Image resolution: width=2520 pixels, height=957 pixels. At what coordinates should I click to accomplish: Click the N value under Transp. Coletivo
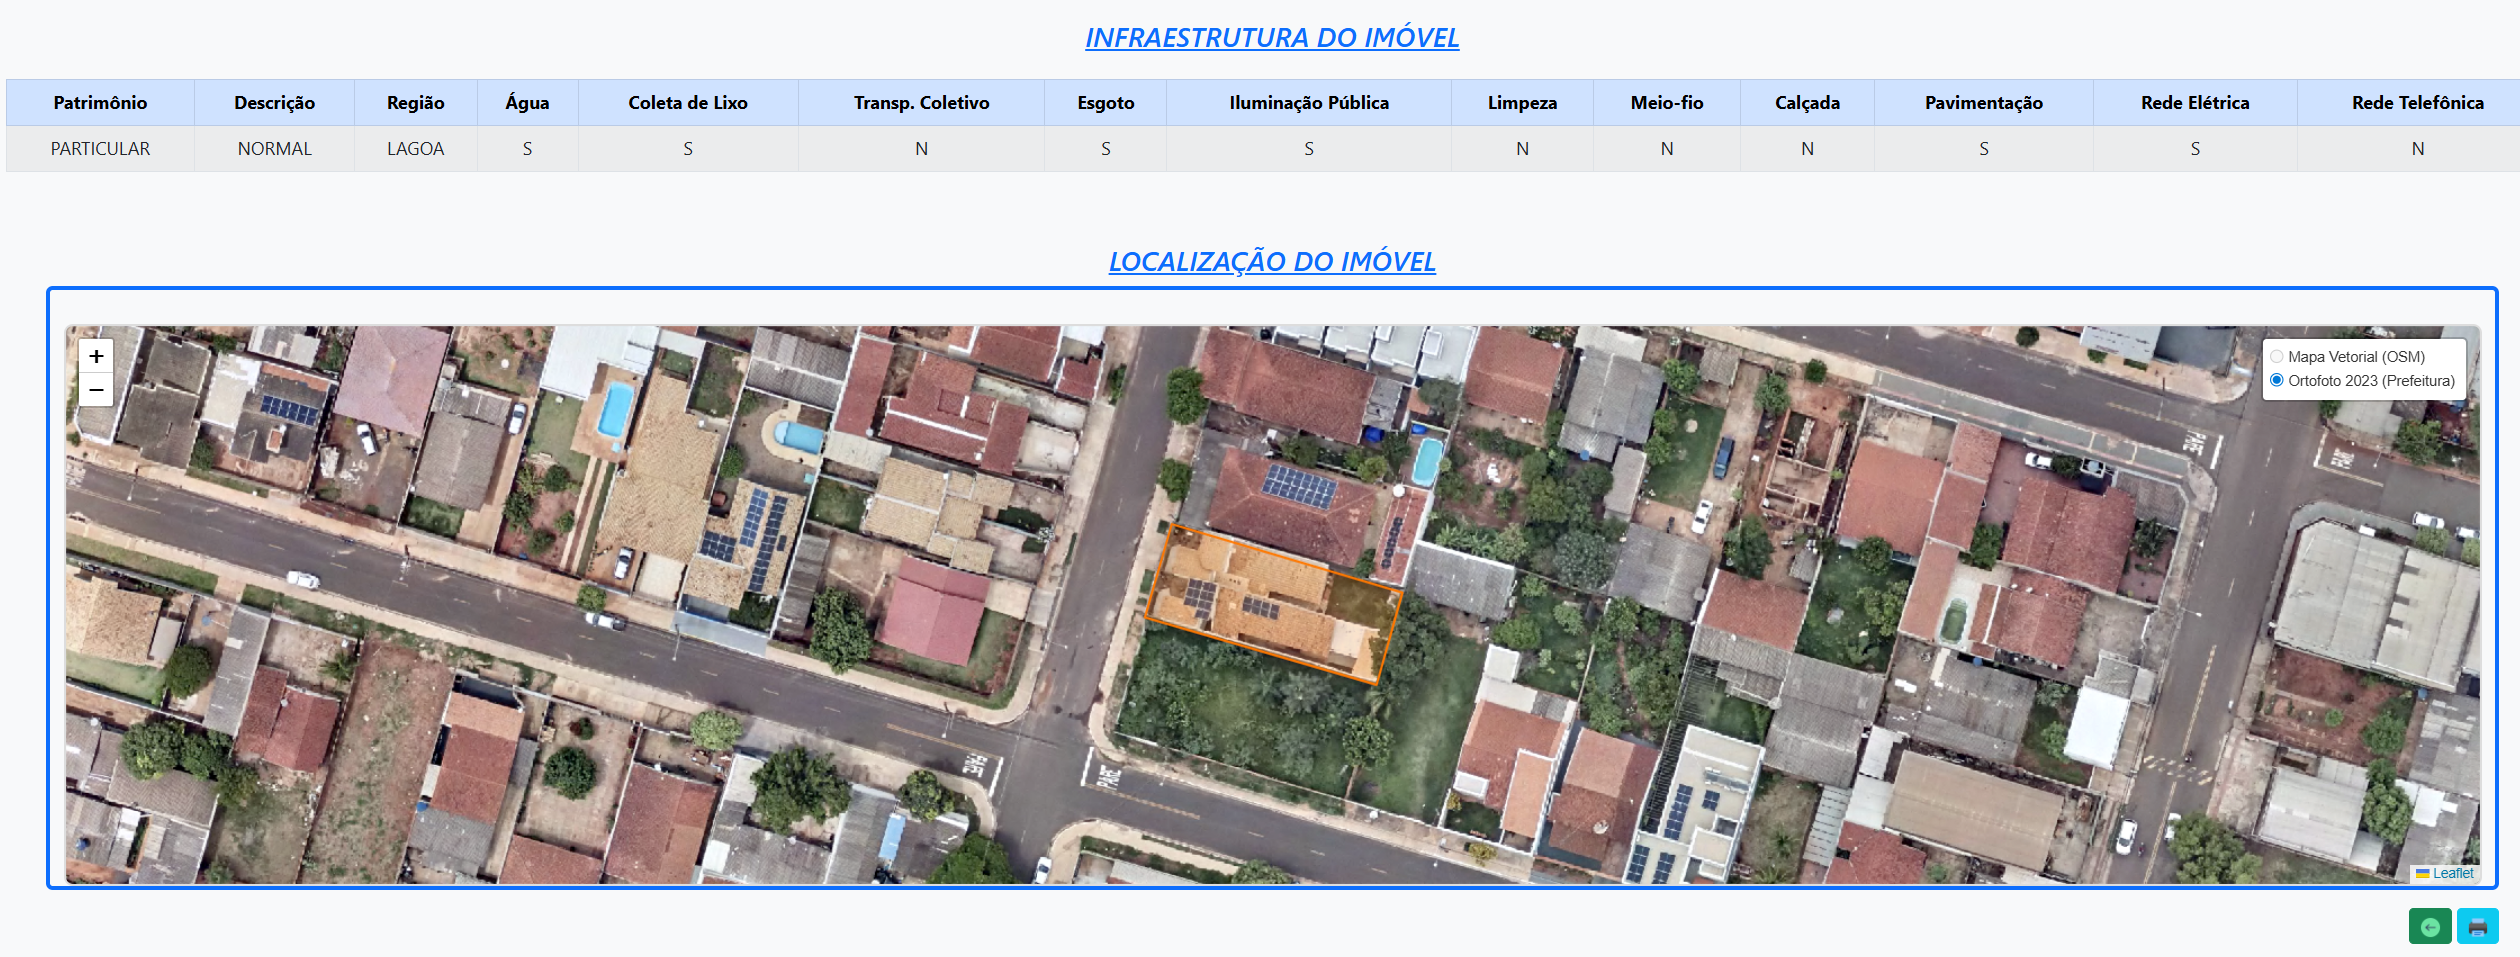pyautogui.click(x=921, y=149)
